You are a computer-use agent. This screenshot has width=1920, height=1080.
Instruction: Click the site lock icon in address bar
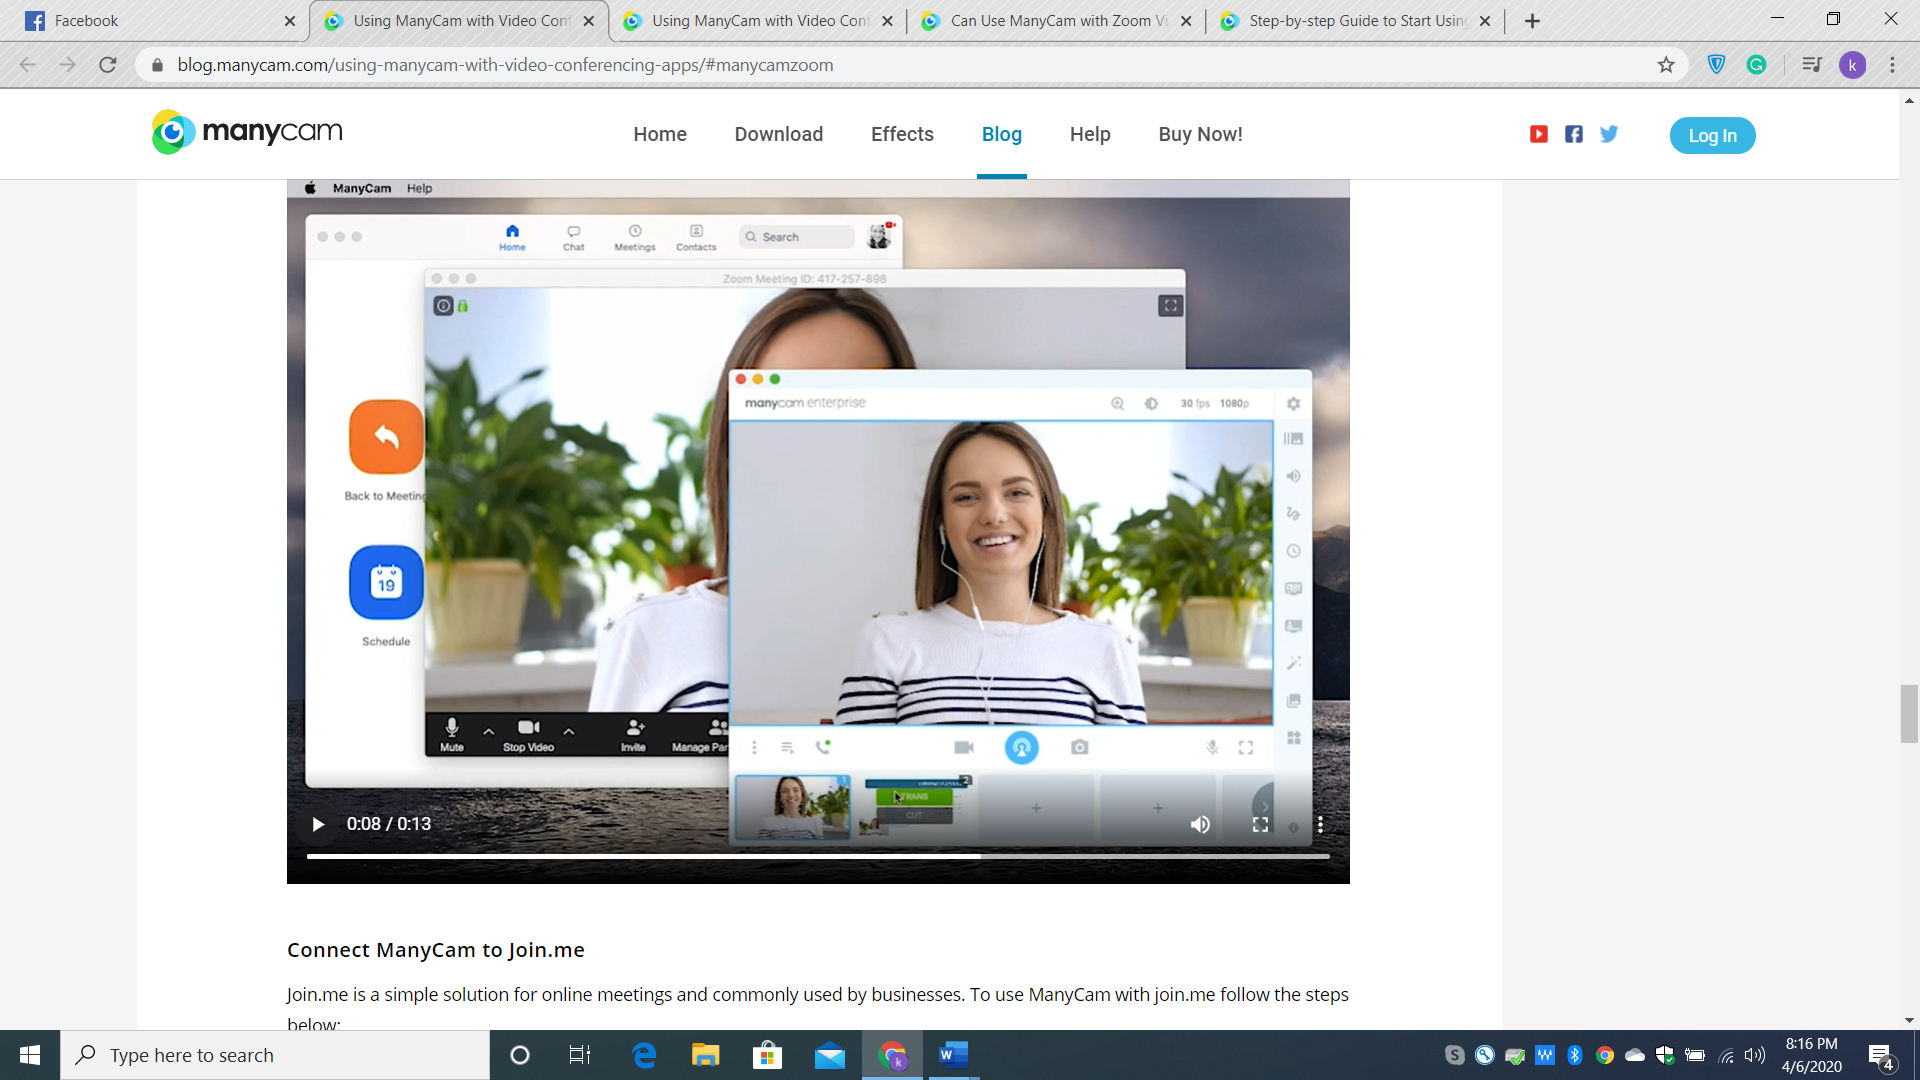(157, 65)
